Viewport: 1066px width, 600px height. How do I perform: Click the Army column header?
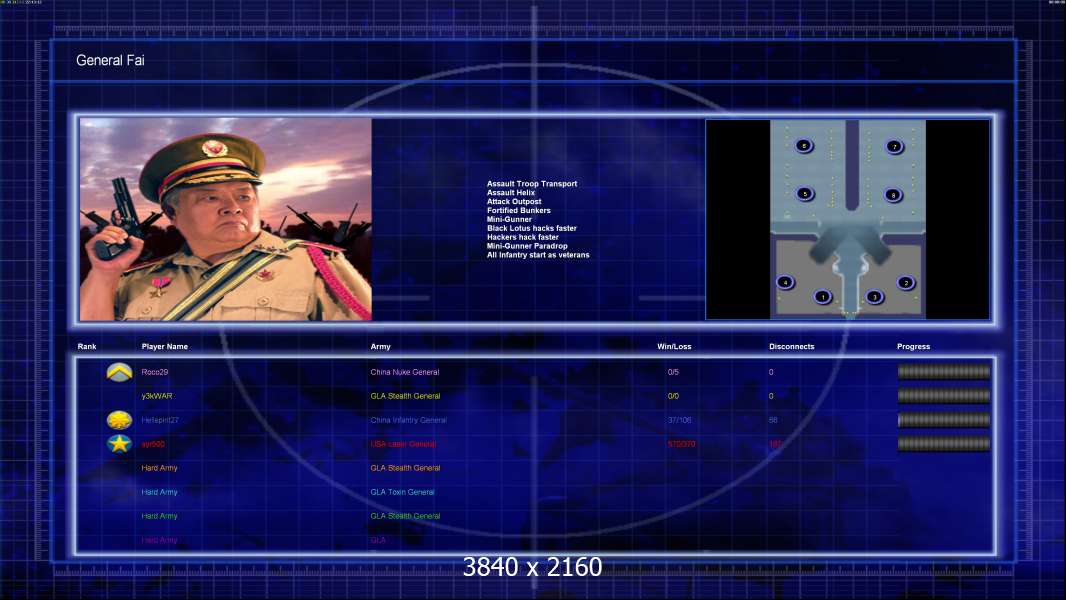coord(381,347)
